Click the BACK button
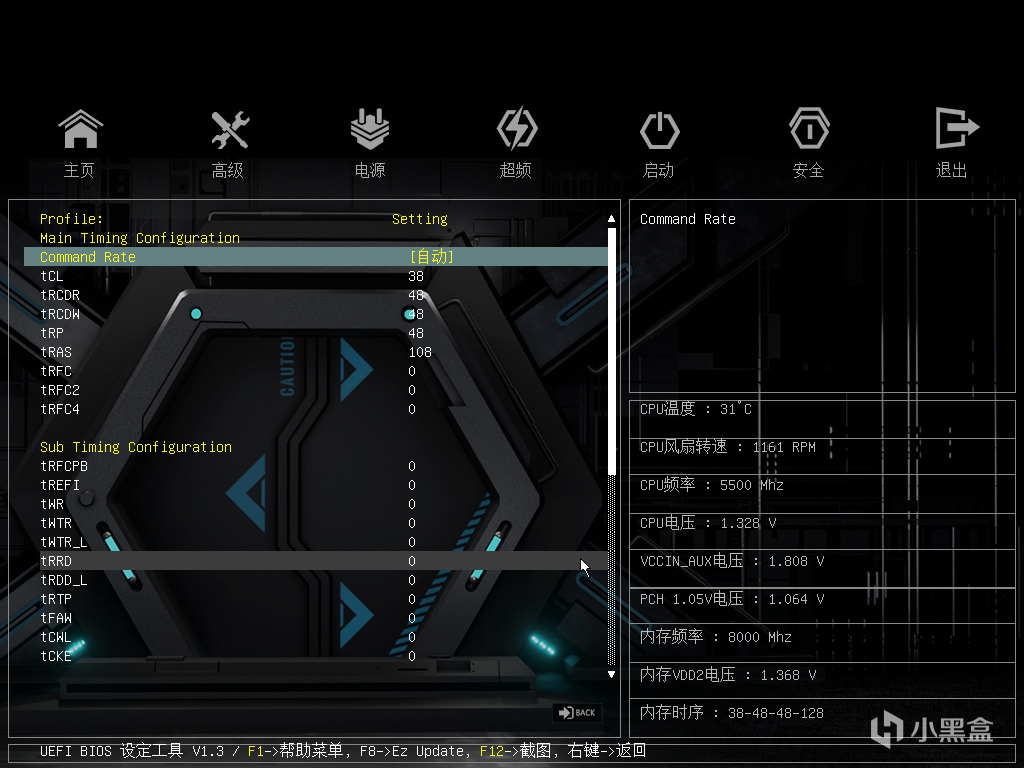The image size is (1024, 768). coord(577,712)
